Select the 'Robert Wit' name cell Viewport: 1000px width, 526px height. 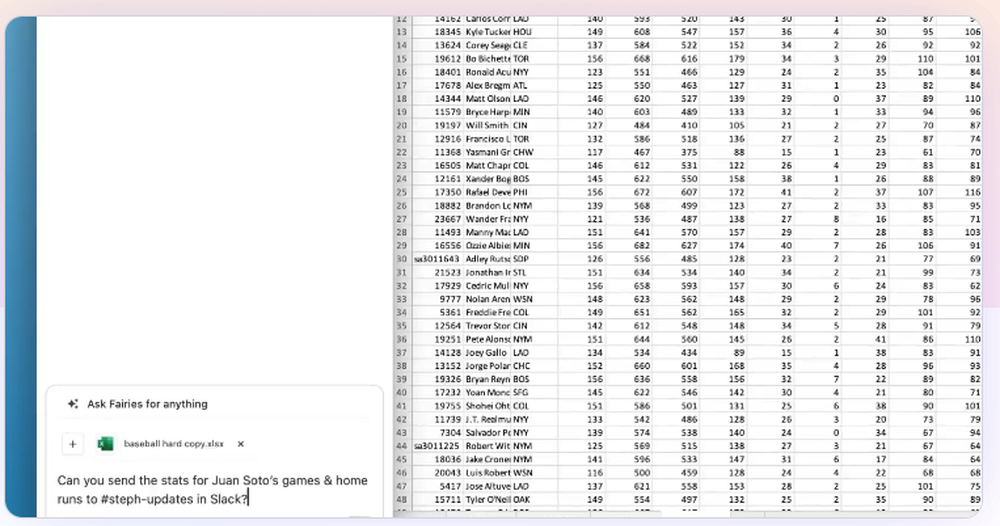pos(488,446)
